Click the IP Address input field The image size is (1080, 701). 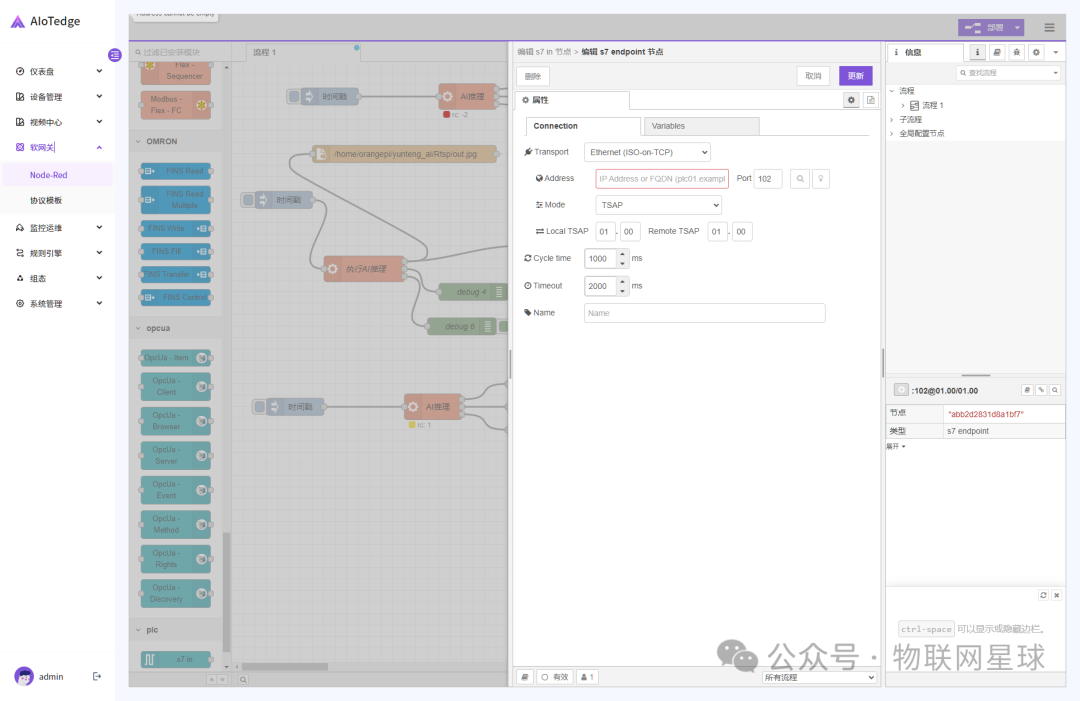pos(662,179)
